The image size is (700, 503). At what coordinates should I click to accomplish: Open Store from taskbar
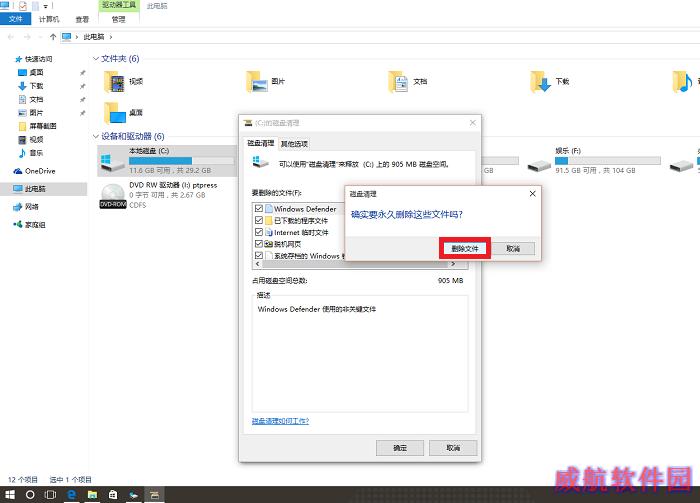click(x=113, y=495)
